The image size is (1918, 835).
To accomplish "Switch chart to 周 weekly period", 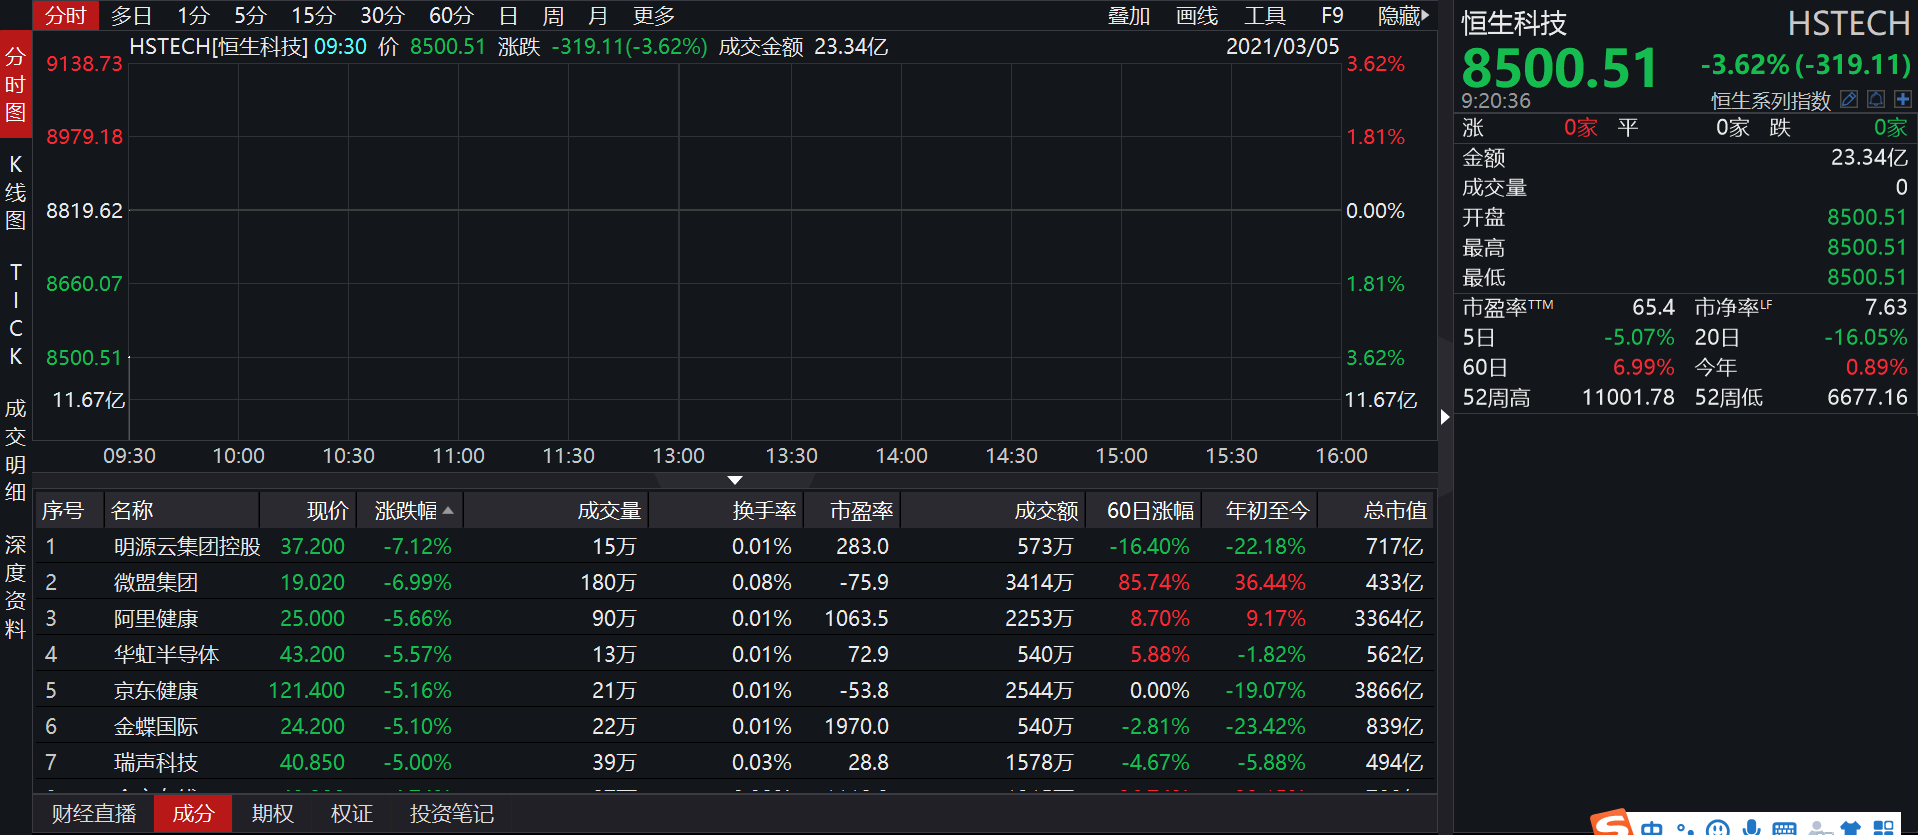I will click(x=553, y=15).
